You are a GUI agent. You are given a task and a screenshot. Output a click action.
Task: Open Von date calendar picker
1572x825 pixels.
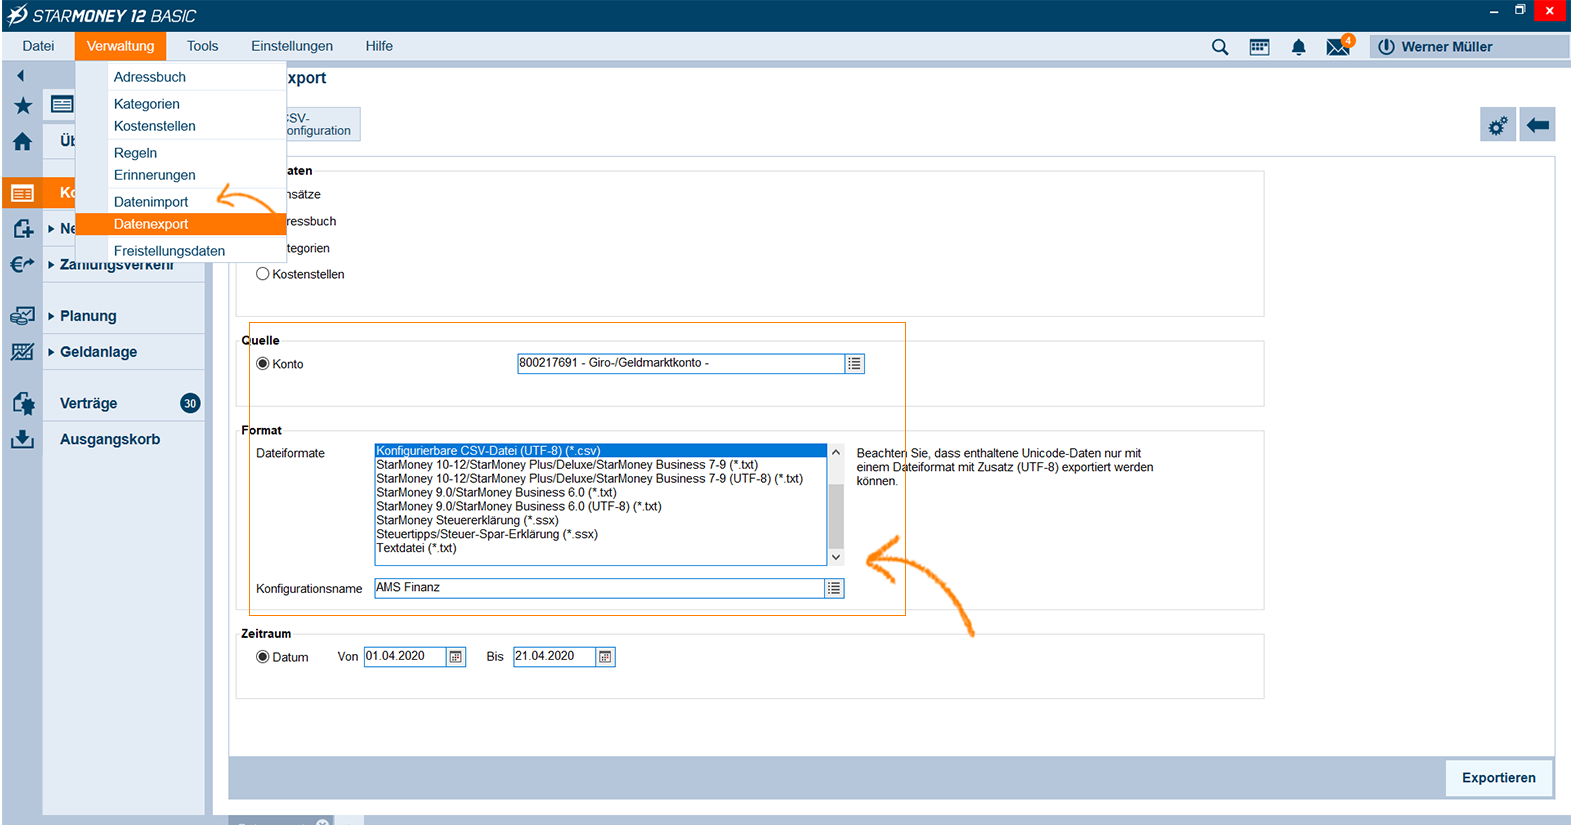click(x=456, y=657)
